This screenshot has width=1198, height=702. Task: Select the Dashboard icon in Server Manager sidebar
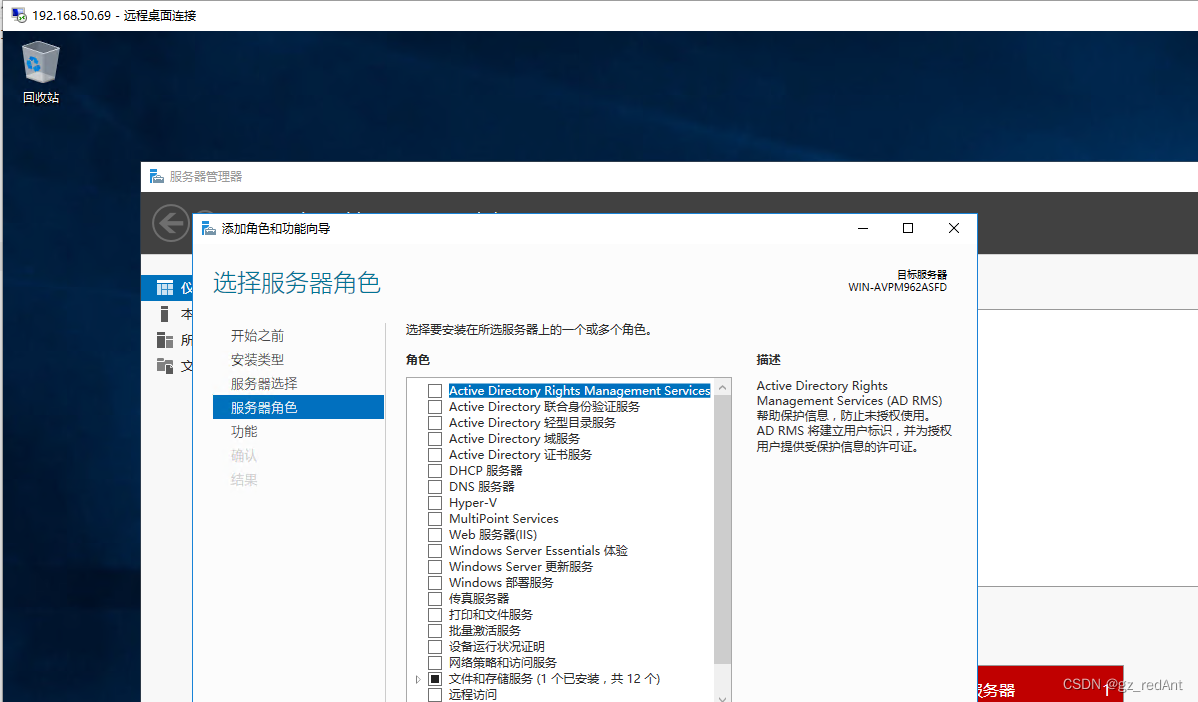165,288
